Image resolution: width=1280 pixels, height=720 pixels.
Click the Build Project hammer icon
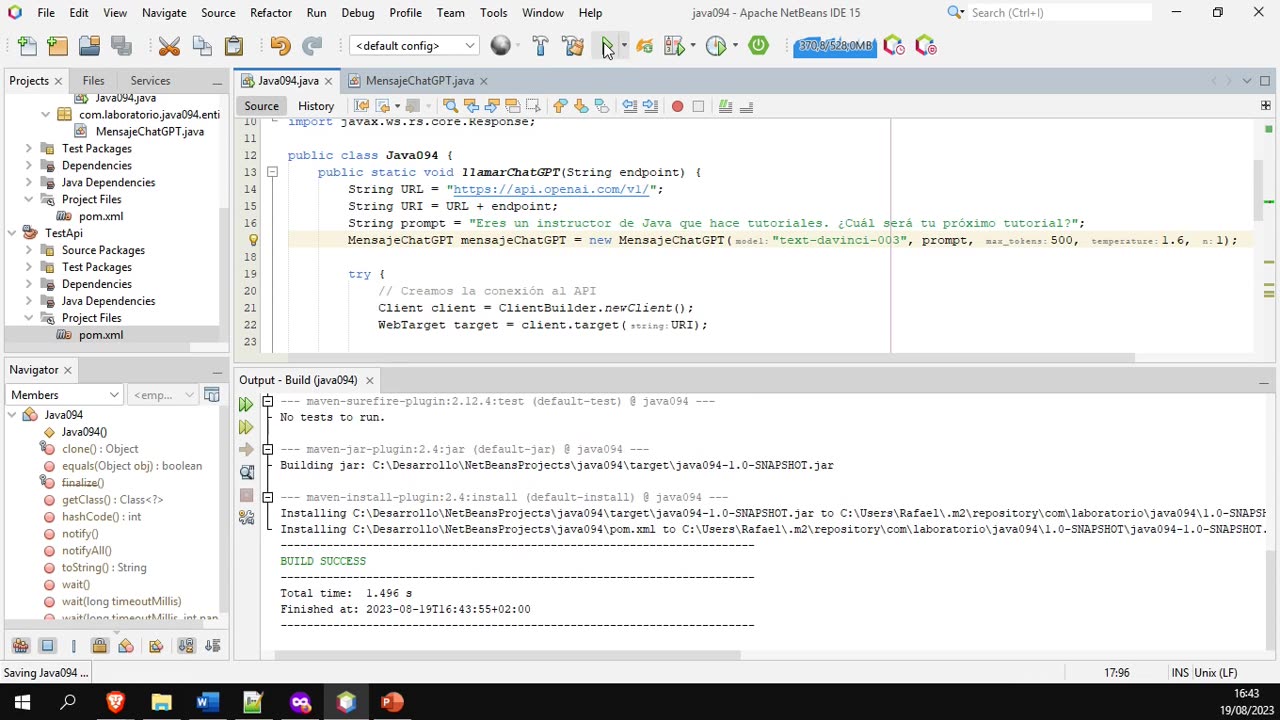(x=540, y=46)
